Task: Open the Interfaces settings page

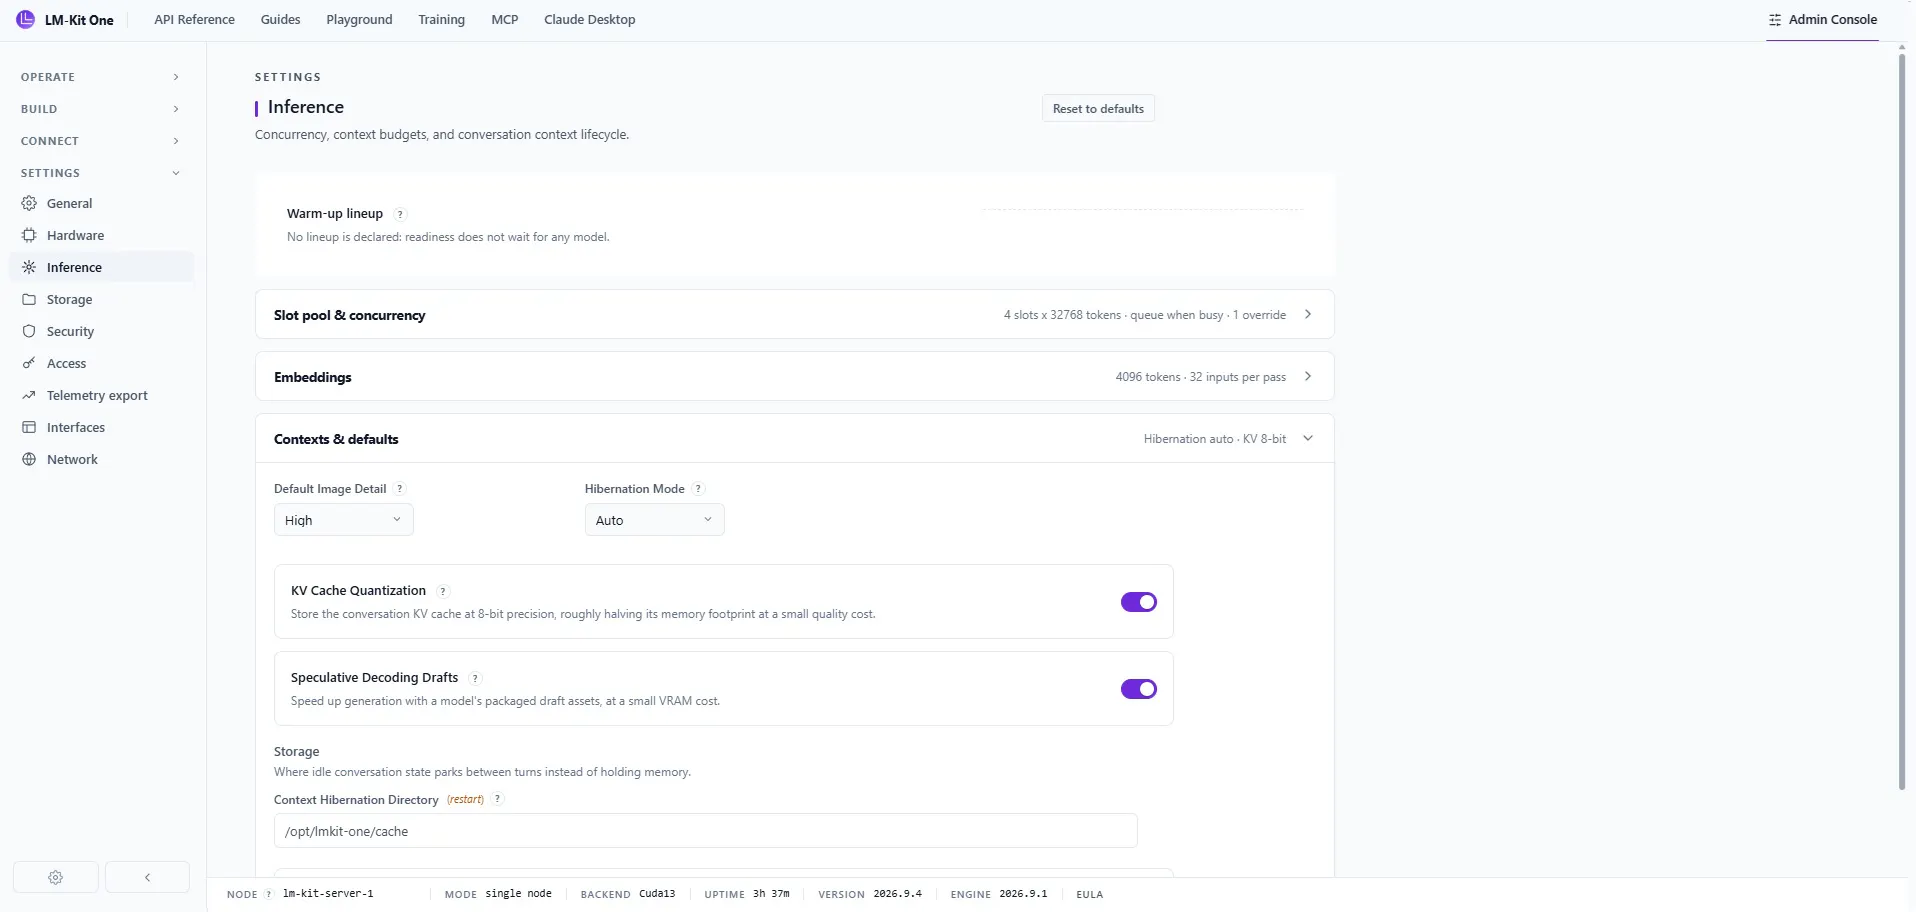Action: (101, 427)
